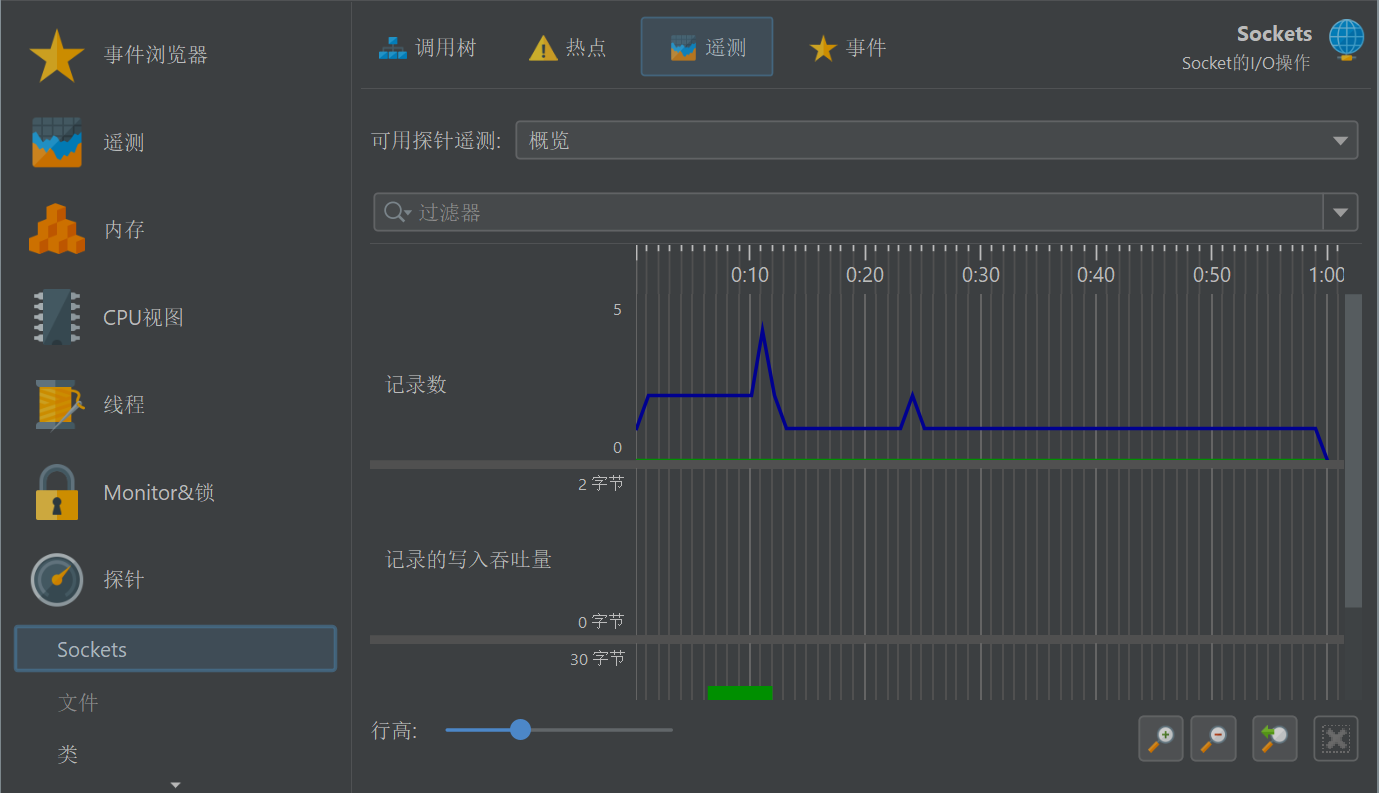Select the 遥测 sidebar chart icon
Screen dimensions: 1379x793
(x=57, y=142)
